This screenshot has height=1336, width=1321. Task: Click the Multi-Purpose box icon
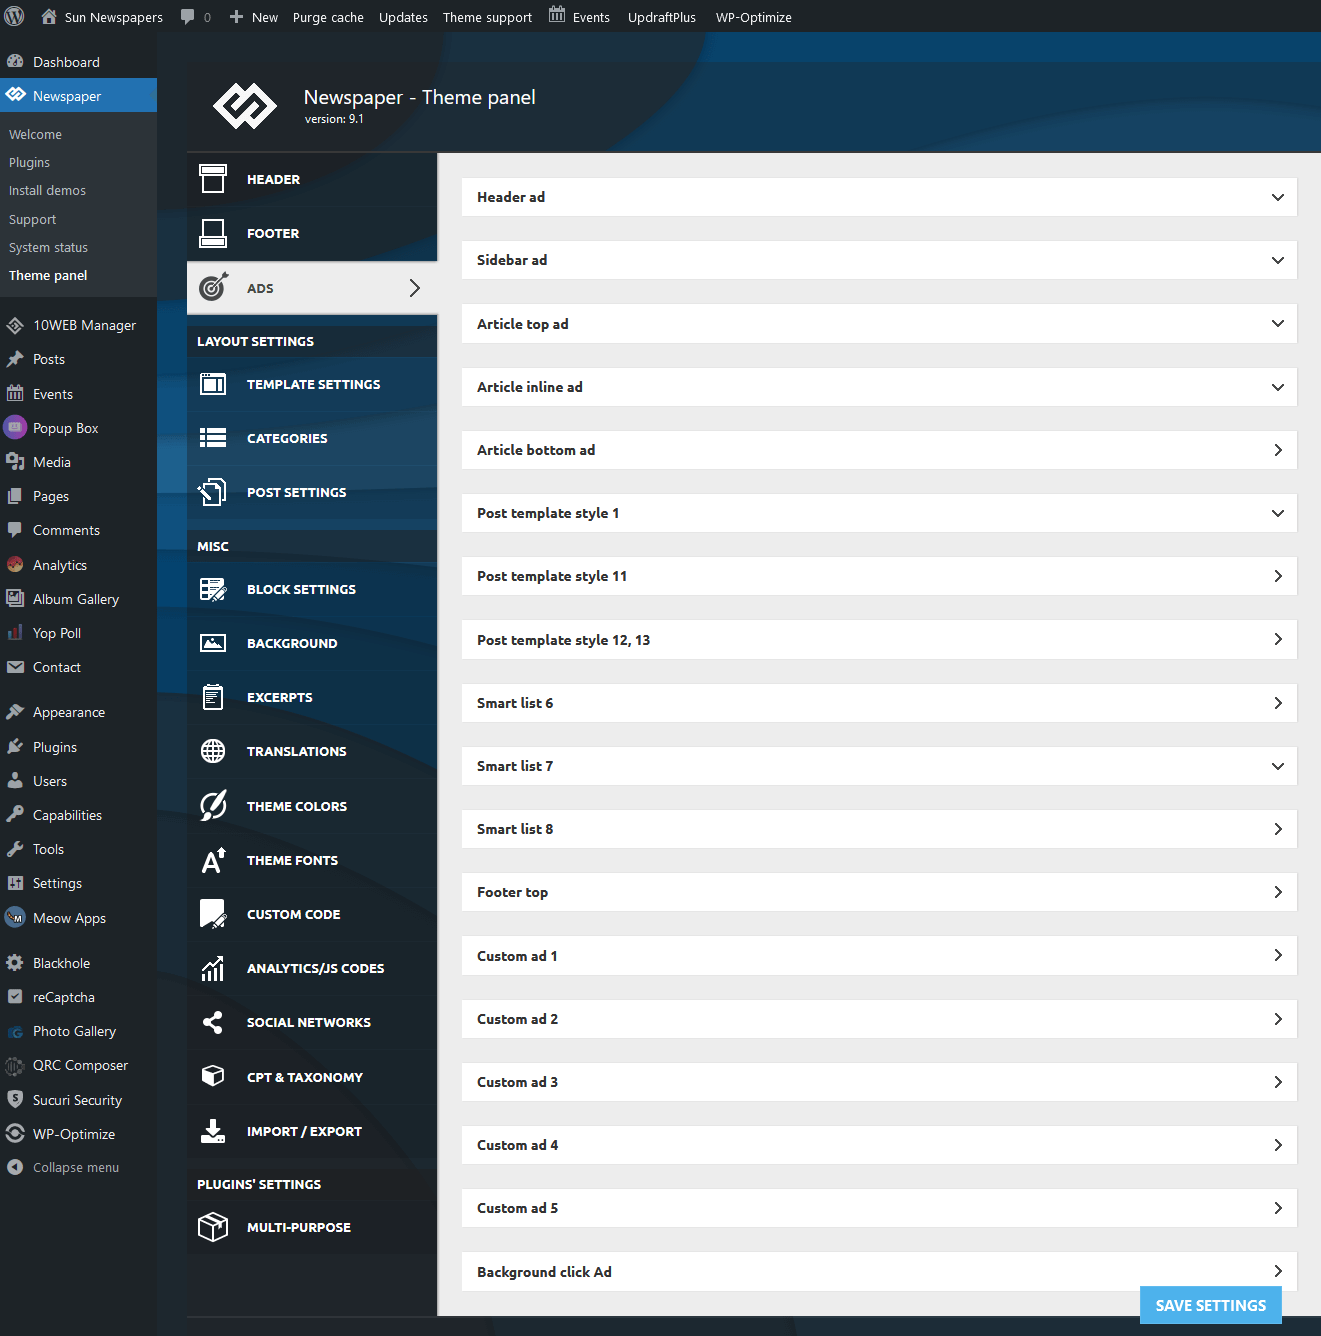click(x=213, y=1227)
